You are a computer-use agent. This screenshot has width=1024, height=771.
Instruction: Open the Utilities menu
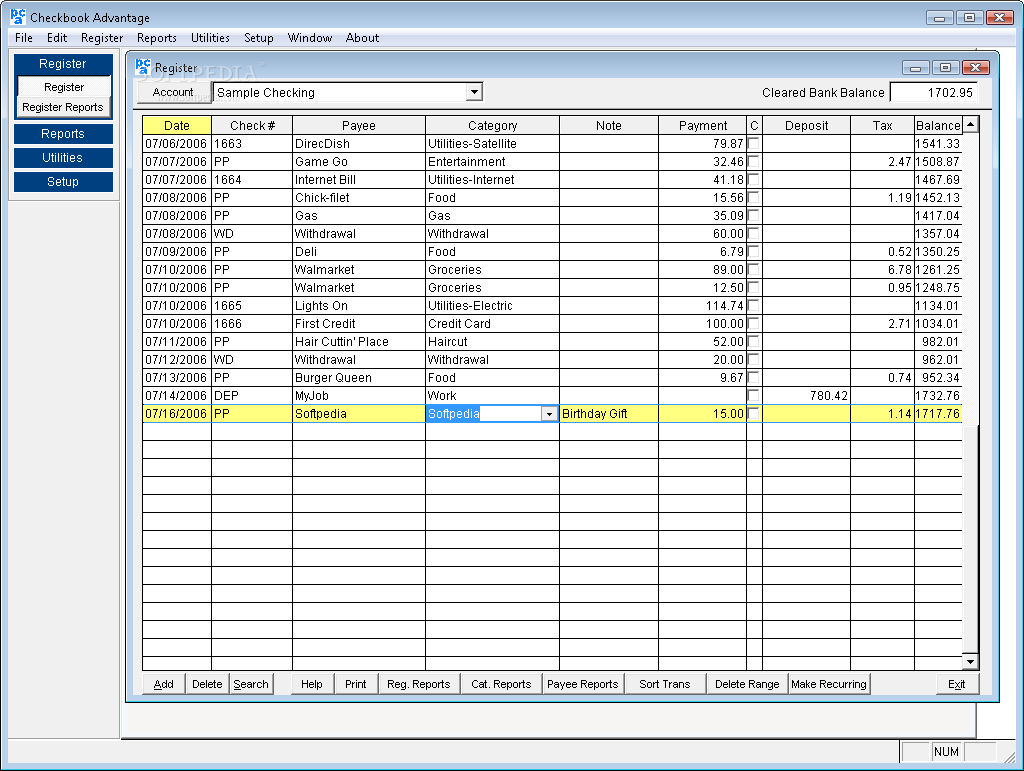pyautogui.click(x=210, y=38)
